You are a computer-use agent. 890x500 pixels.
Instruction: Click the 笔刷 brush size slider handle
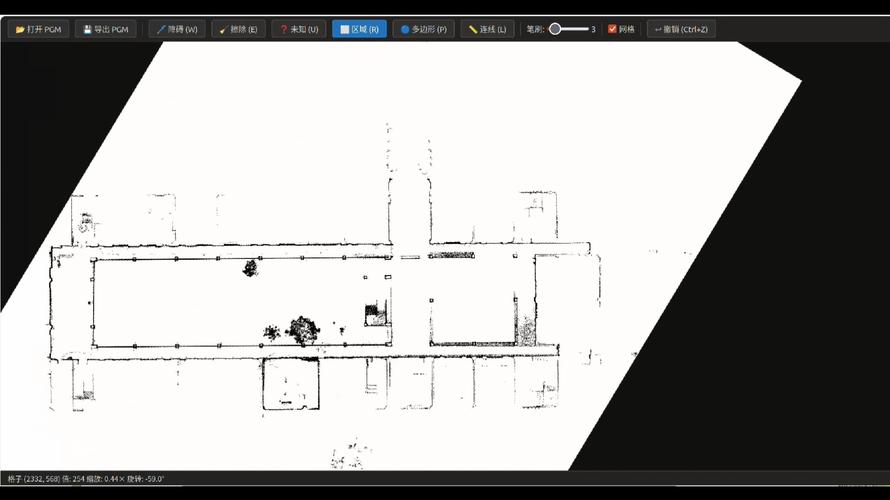[555, 29]
